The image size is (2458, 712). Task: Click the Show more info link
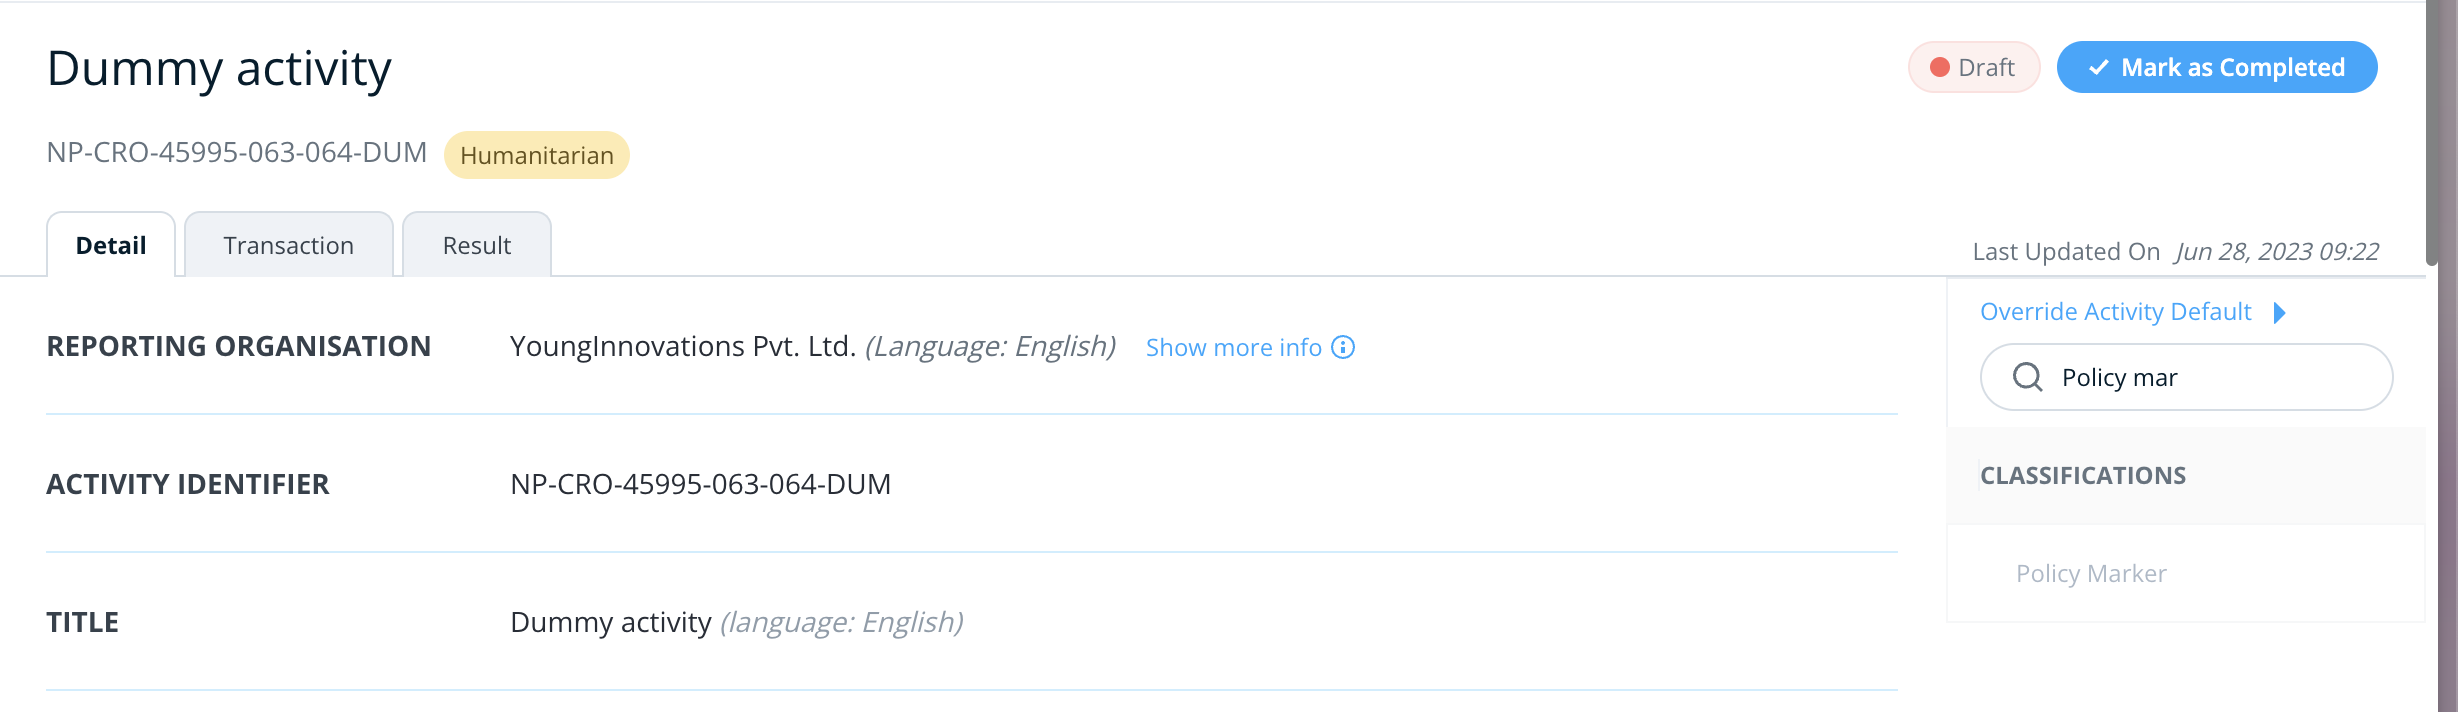coord(1233,347)
